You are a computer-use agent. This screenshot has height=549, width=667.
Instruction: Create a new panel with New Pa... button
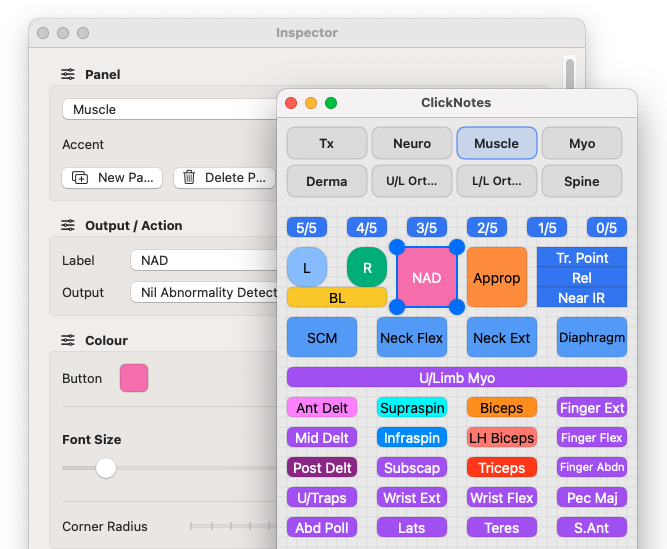[112, 177]
